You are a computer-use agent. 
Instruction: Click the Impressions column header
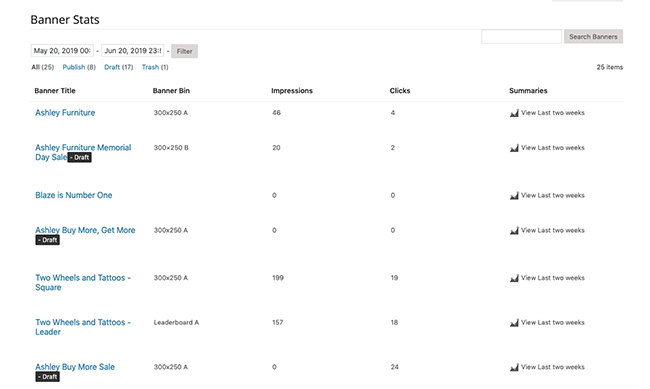292,91
